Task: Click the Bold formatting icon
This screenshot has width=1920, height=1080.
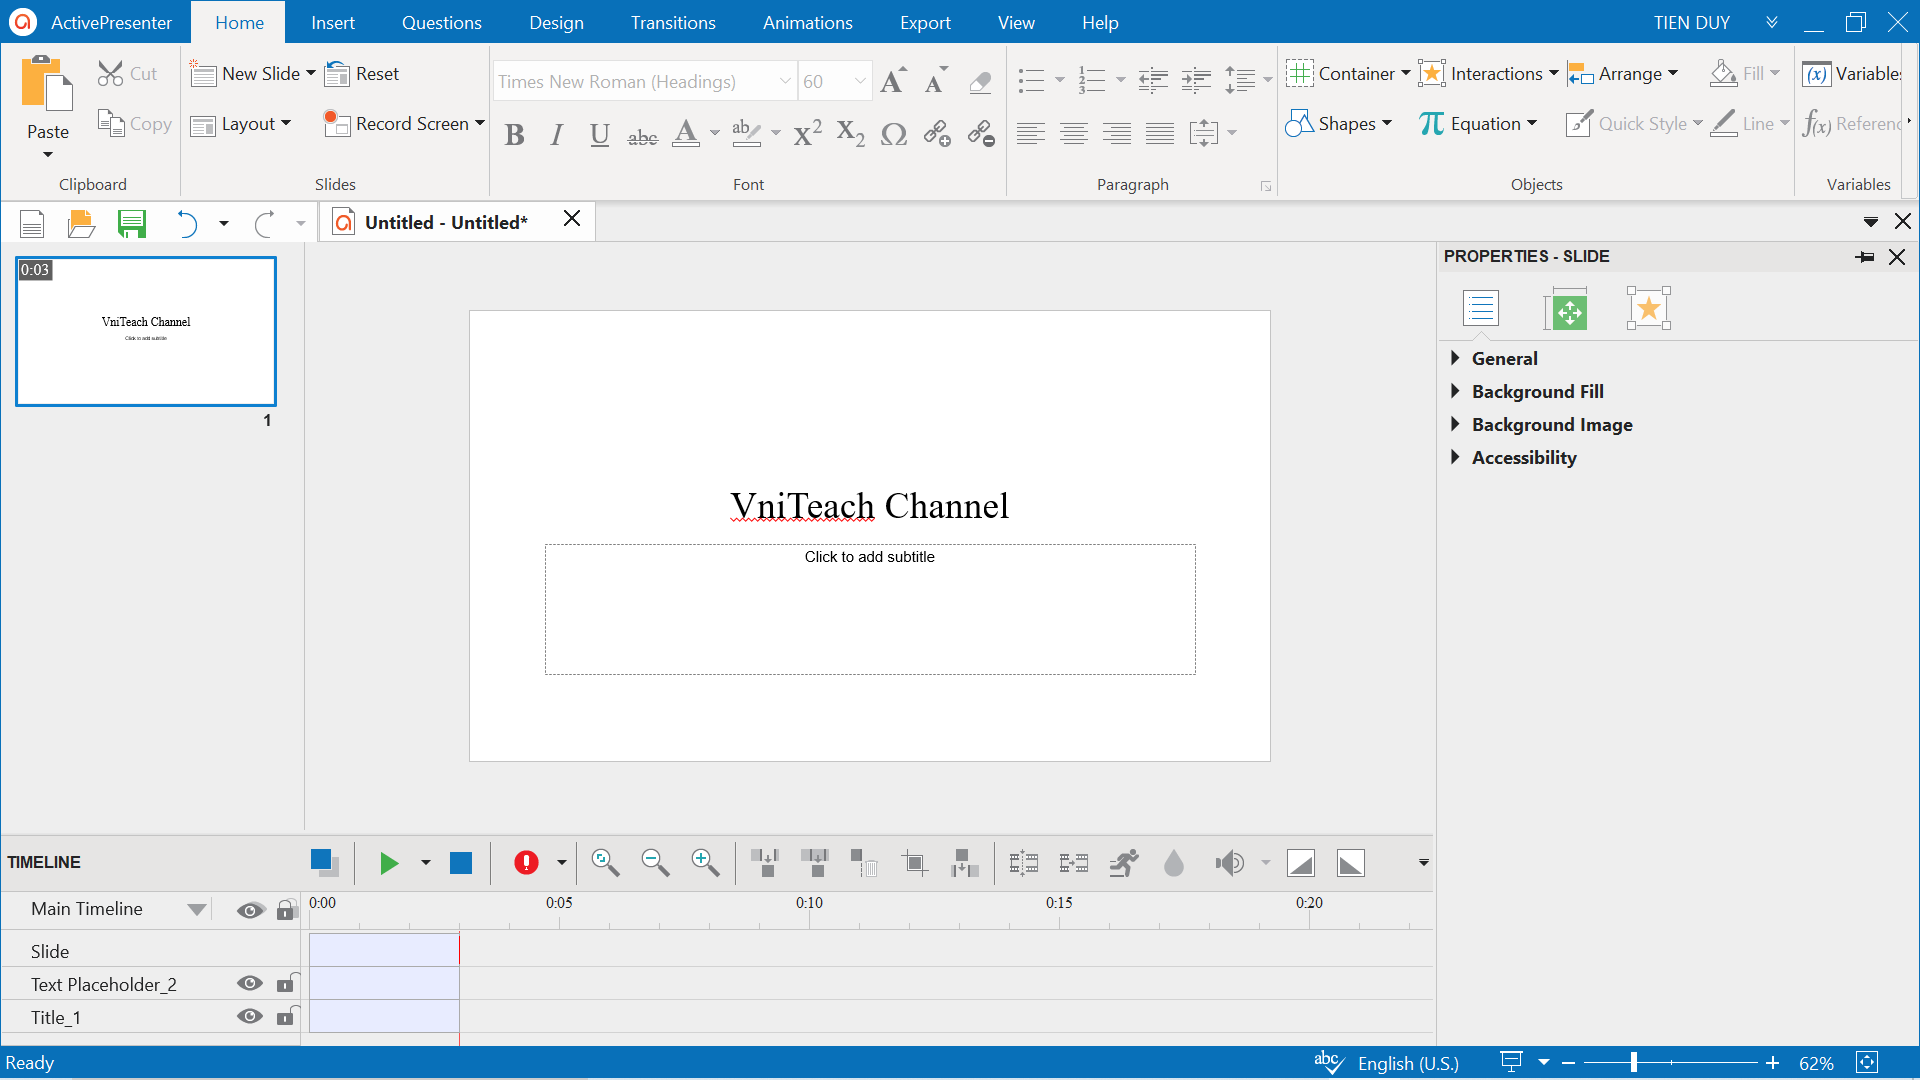Action: click(514, 135)
